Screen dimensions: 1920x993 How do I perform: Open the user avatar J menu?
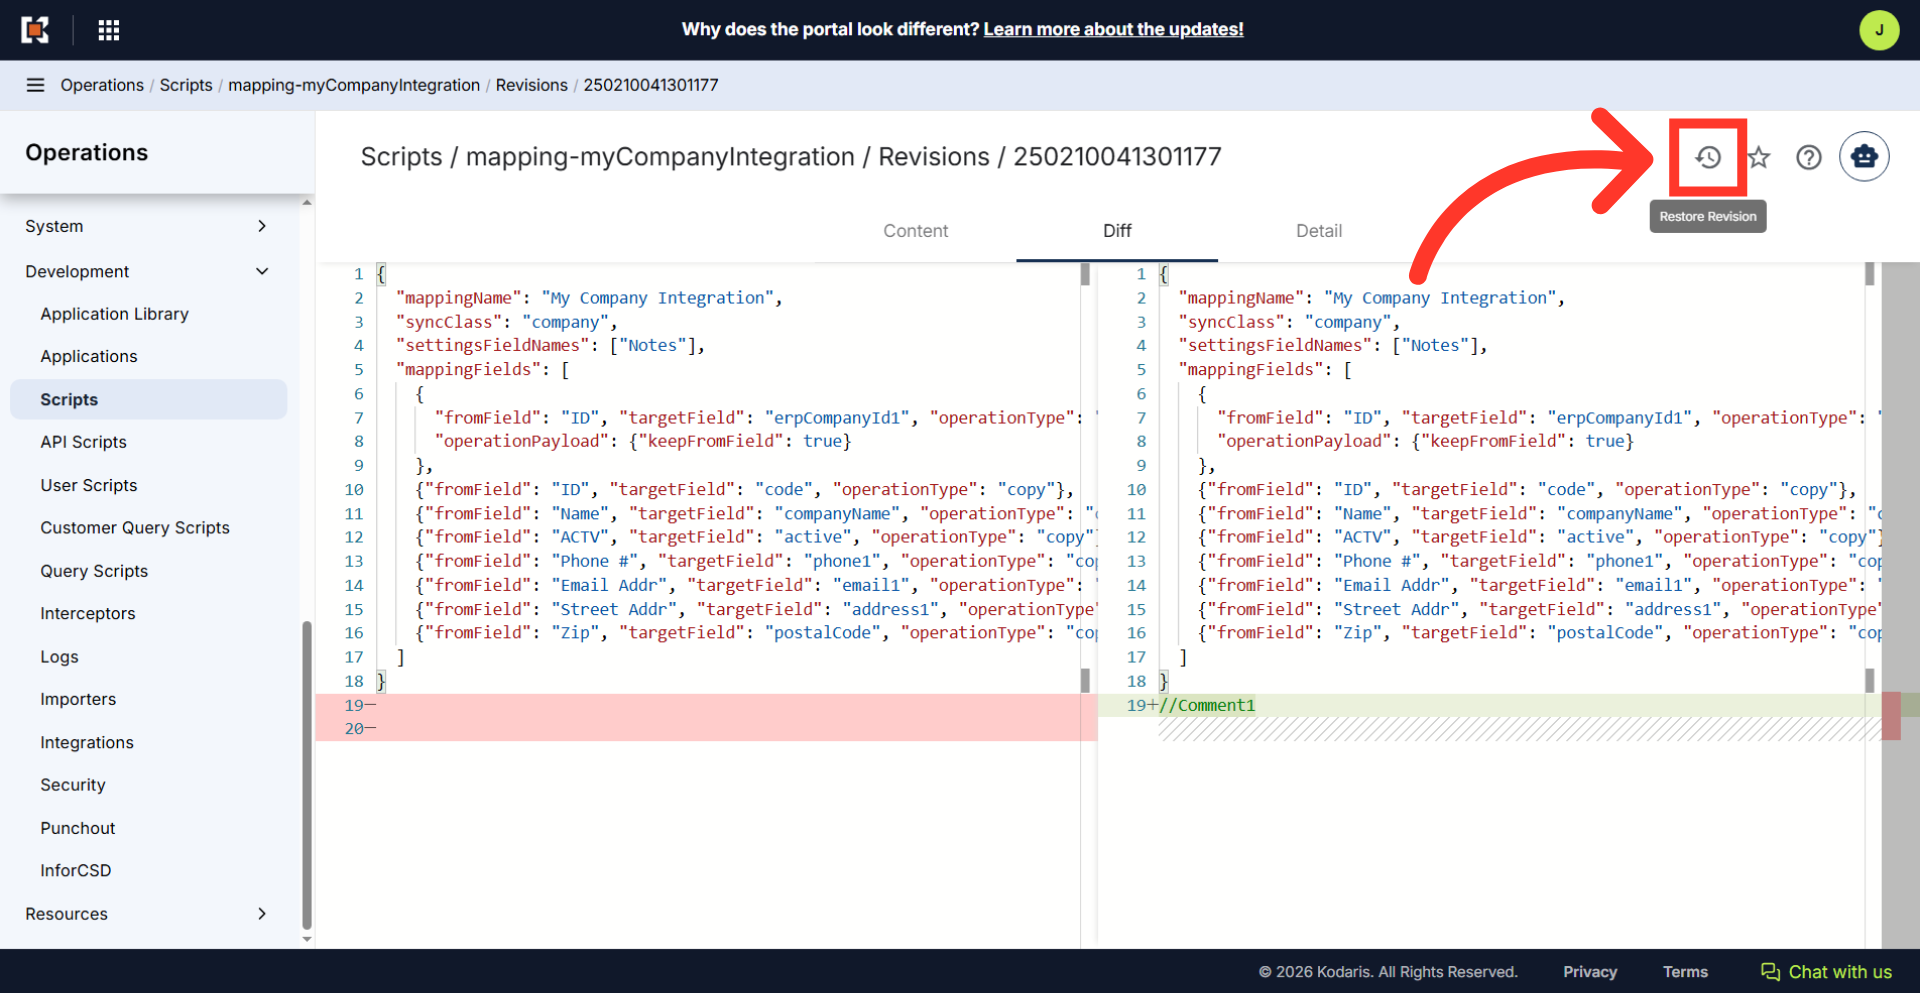coord(1879,30)
